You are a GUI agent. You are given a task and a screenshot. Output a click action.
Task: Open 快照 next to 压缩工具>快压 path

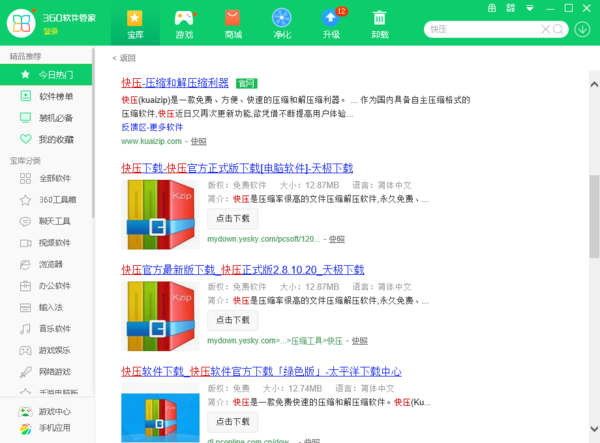coord(360,341)
